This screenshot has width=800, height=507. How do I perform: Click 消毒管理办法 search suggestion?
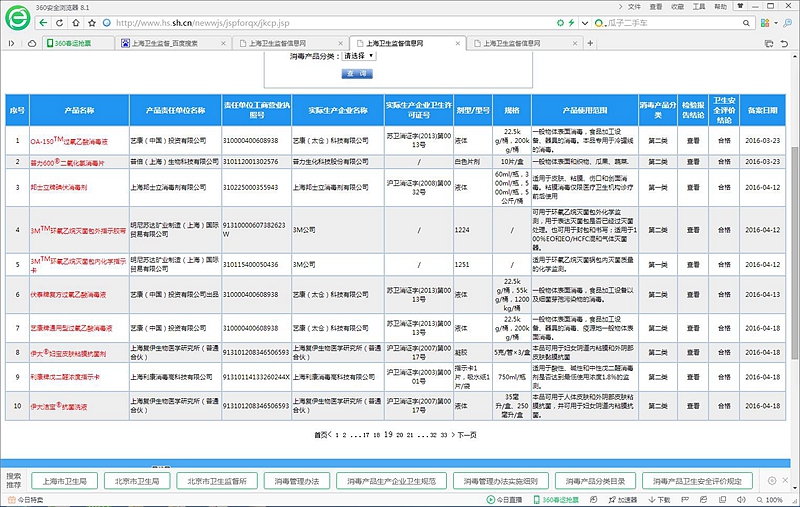click(296, 481)
